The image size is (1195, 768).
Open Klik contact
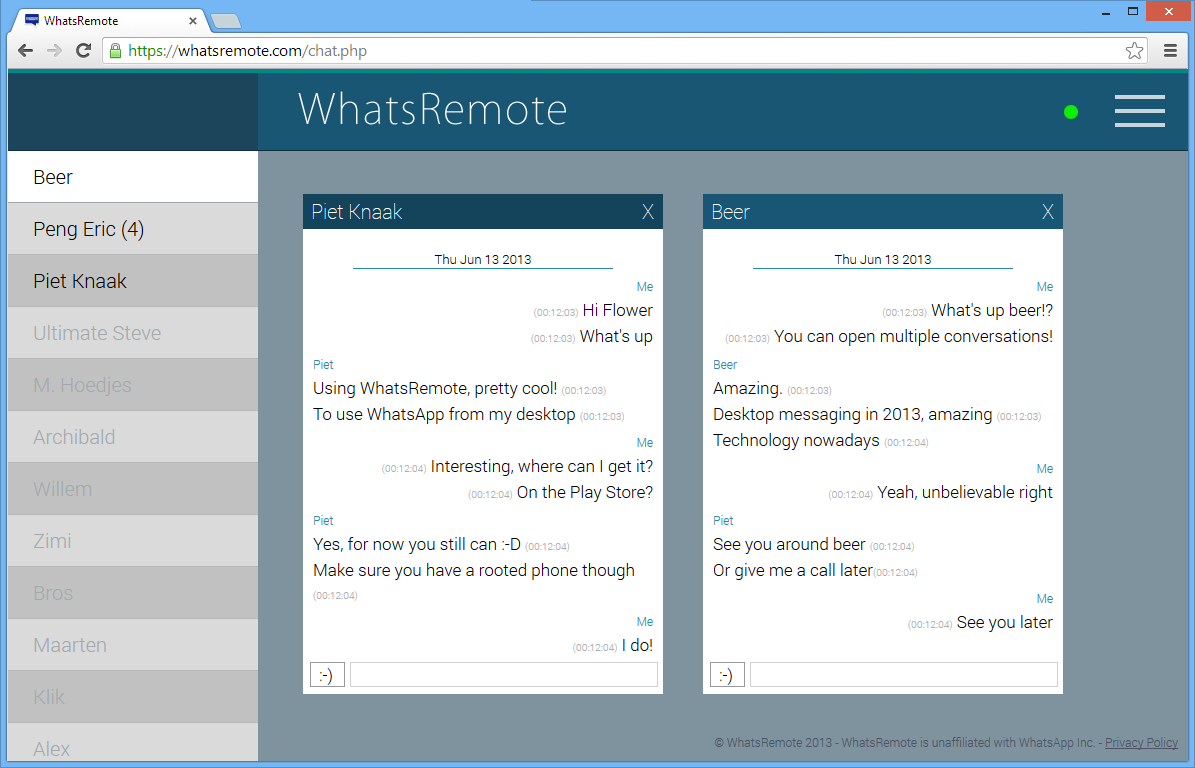[133, 696]
